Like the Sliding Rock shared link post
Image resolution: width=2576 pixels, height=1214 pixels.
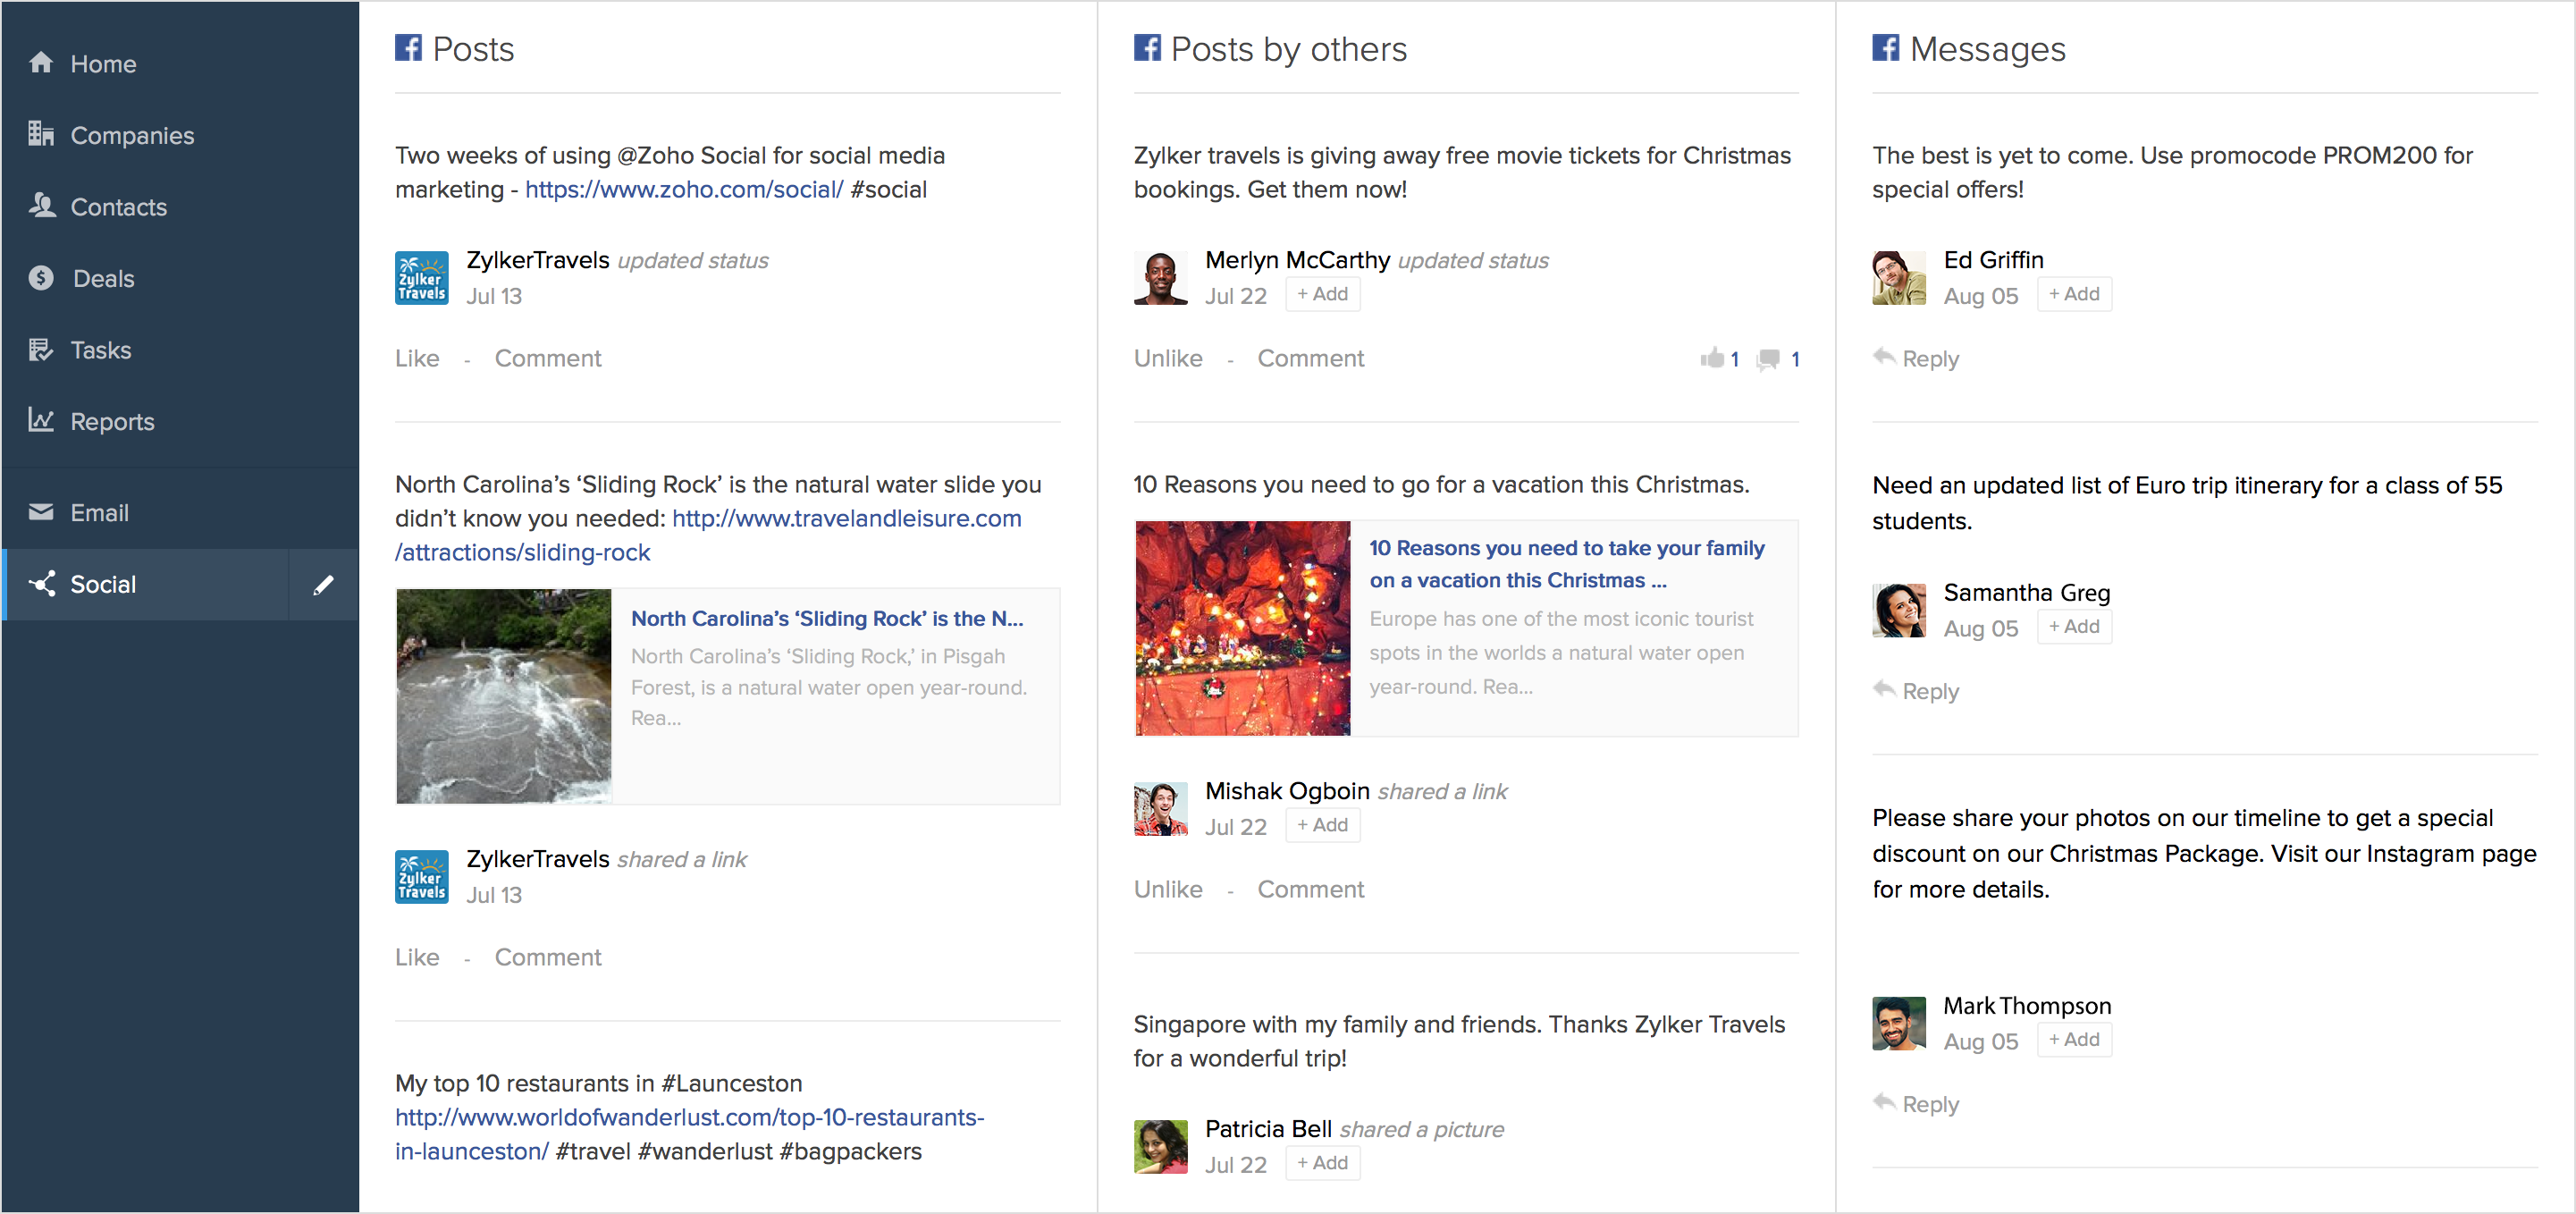click(x=417, y=957)
